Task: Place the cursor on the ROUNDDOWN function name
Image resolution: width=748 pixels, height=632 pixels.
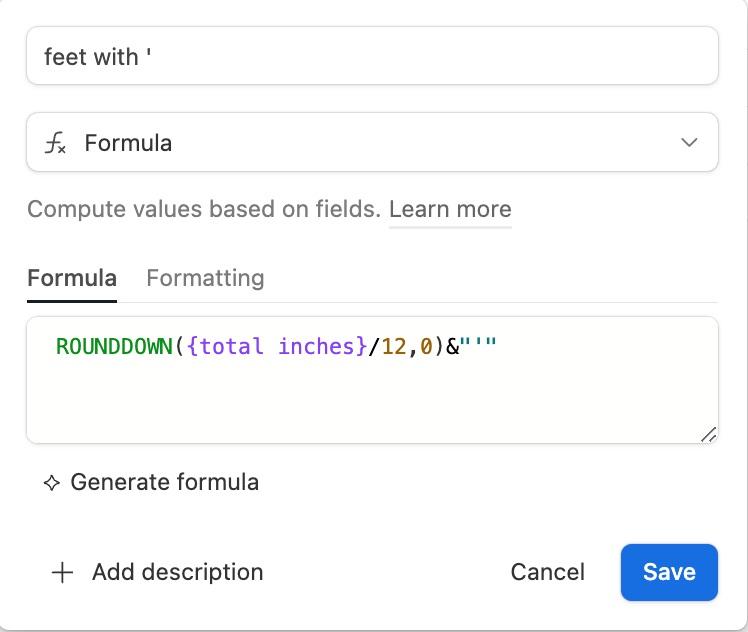Action: (x=114, y=347)
